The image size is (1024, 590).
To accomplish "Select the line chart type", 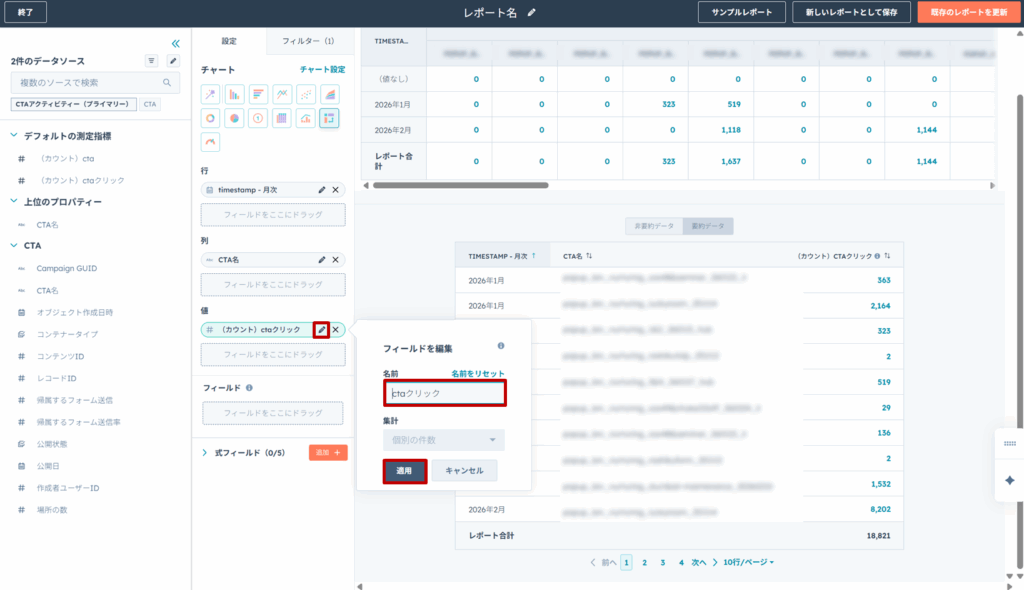I will click(x=282, y=94).
